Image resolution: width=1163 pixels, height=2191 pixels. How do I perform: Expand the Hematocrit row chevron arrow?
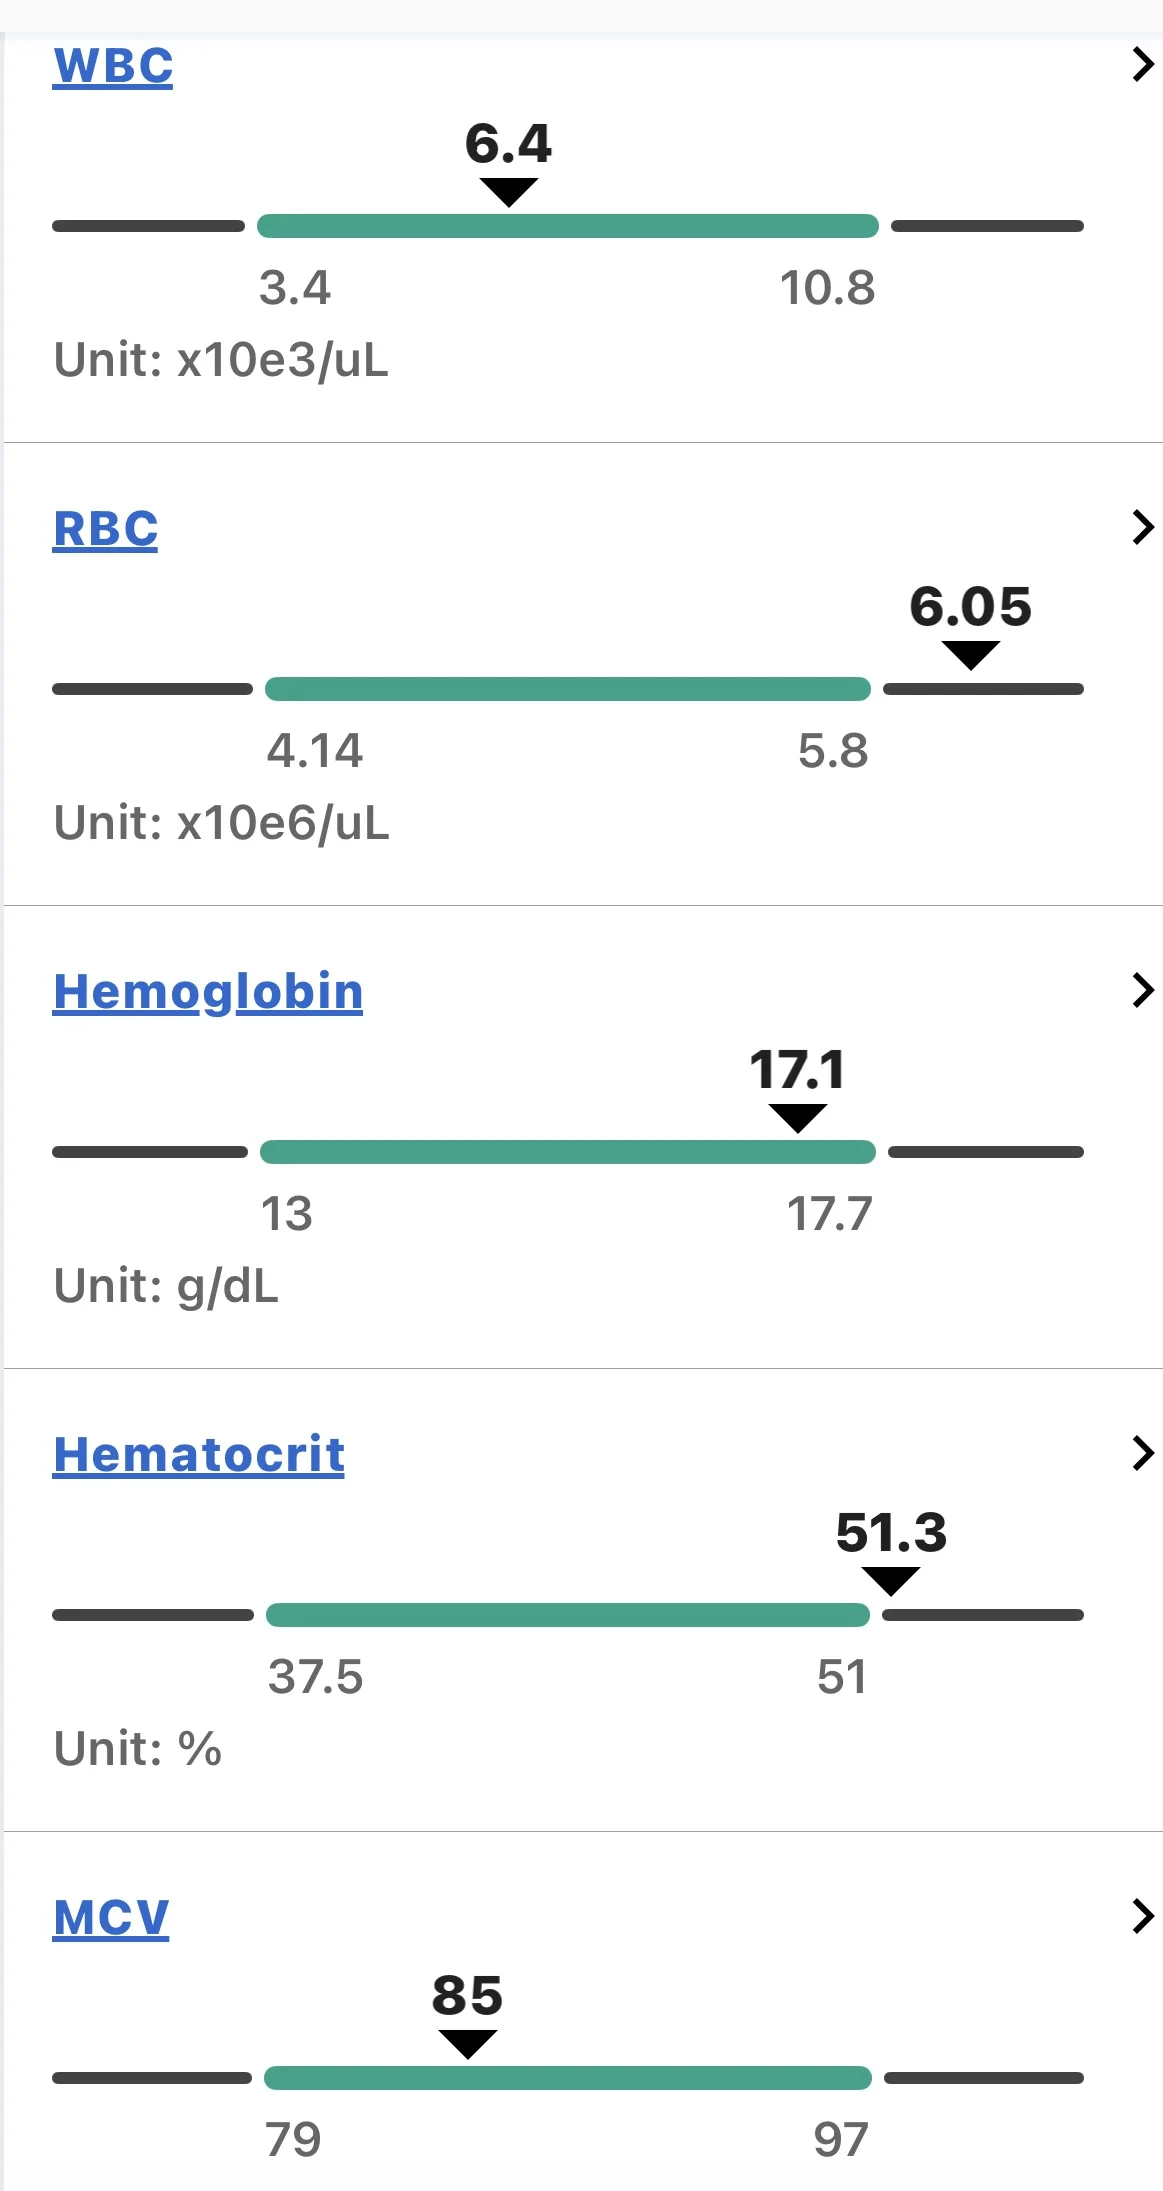(x=1143, y=1453)
